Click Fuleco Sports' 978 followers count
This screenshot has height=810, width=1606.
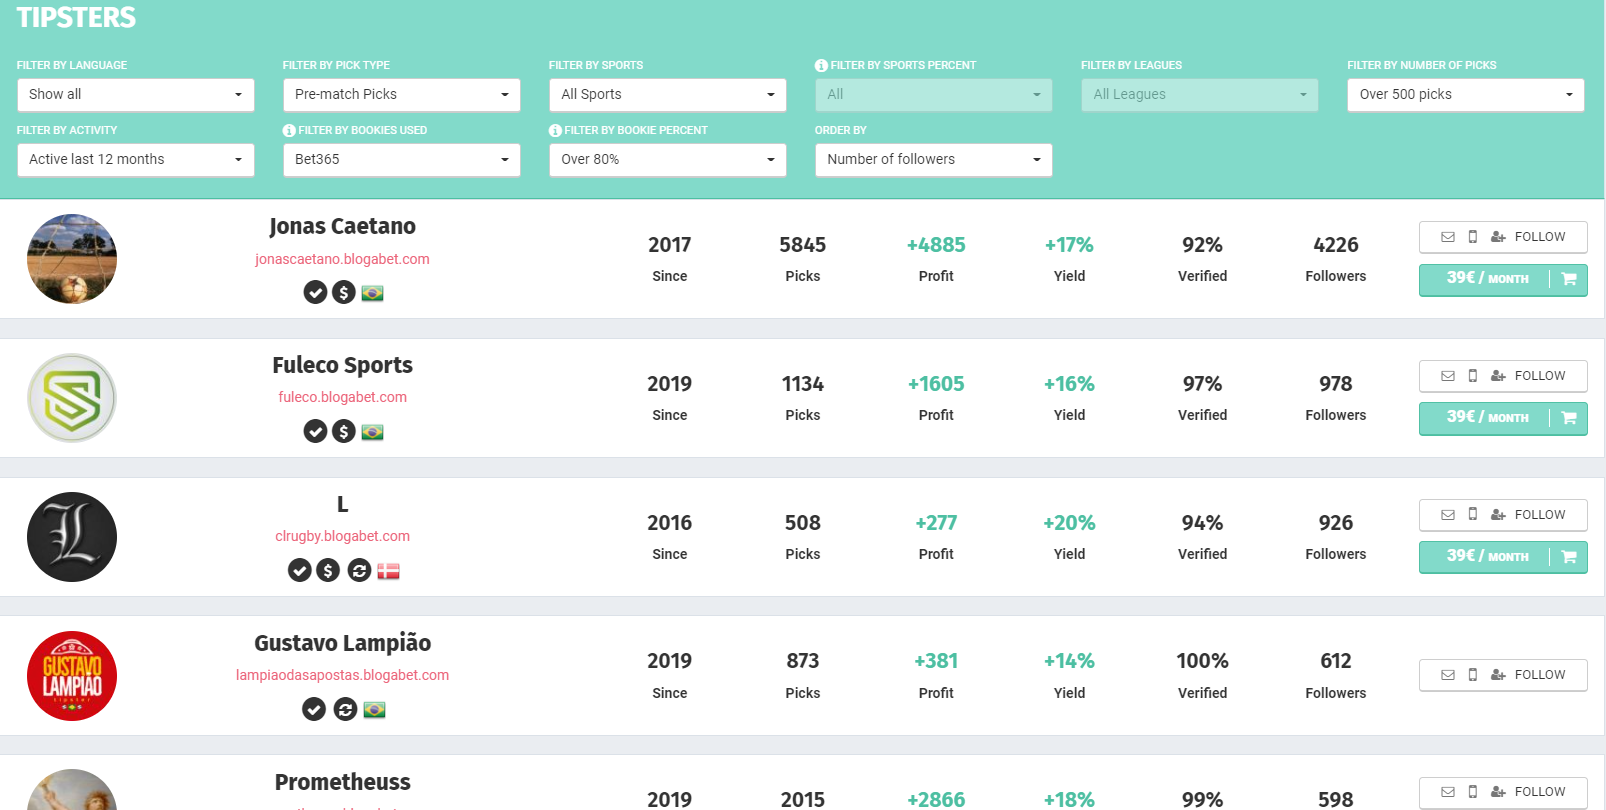1336,384
